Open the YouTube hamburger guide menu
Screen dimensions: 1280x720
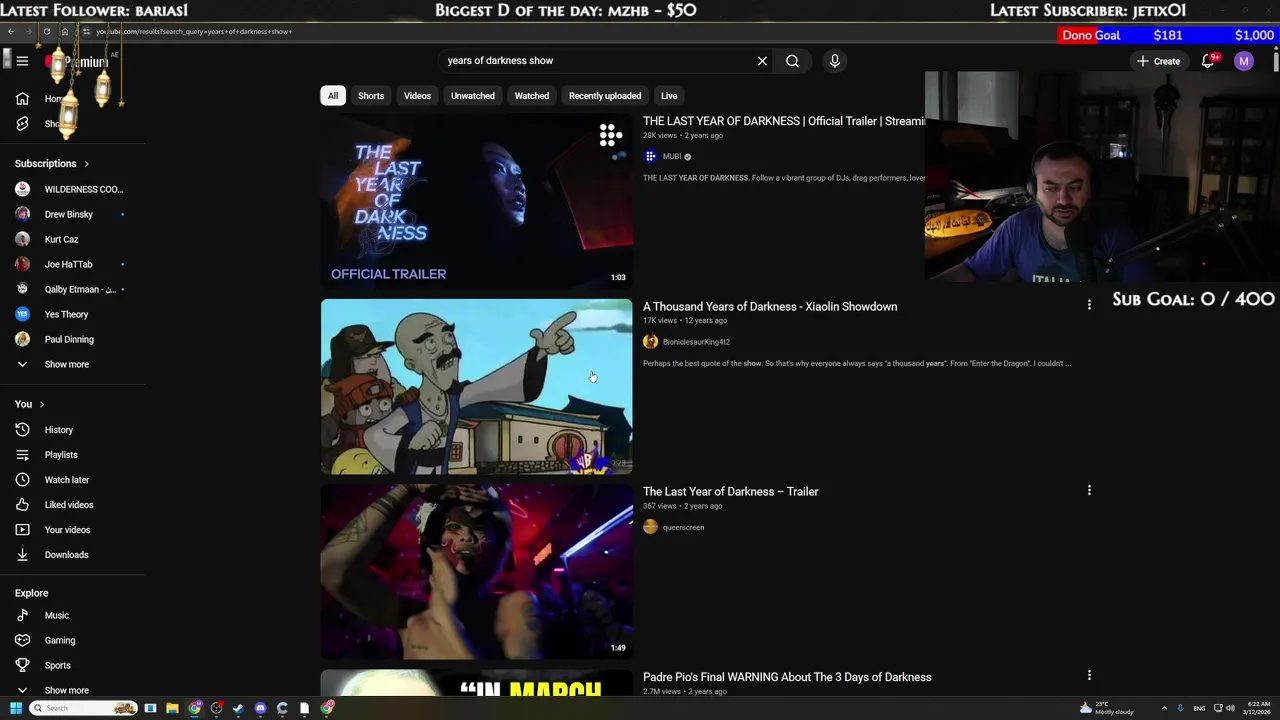click(x=22, y=61)
